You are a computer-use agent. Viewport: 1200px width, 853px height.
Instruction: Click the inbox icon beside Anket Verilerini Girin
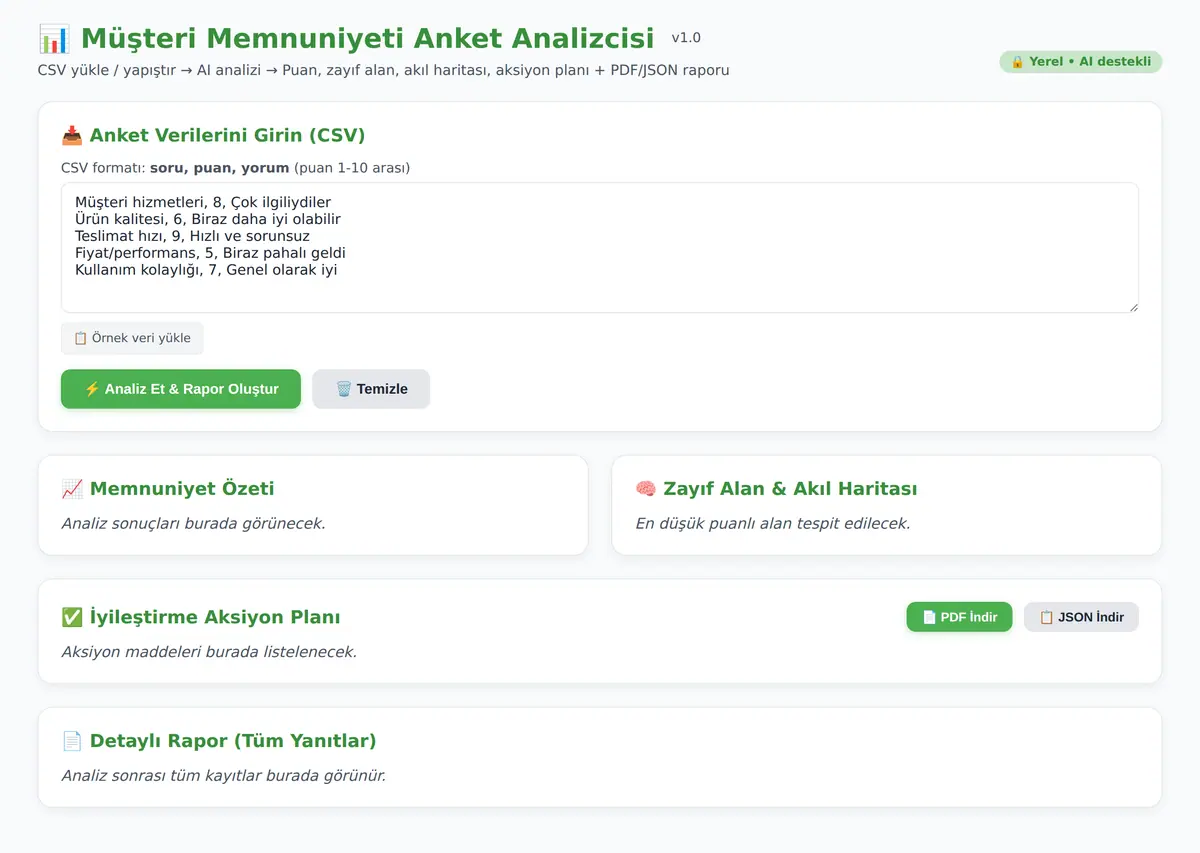click(x=72, y=135)
